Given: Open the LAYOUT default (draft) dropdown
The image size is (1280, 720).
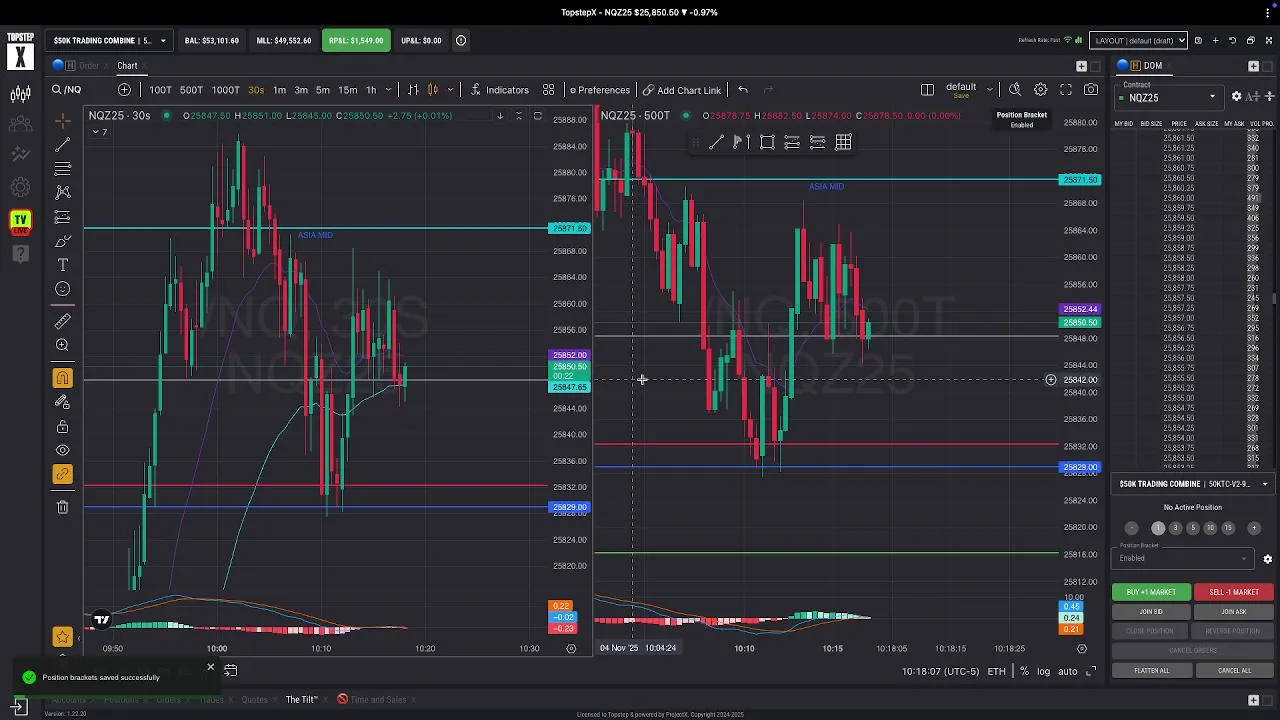Looking at the screenshot, I should tap(1138, 41).
